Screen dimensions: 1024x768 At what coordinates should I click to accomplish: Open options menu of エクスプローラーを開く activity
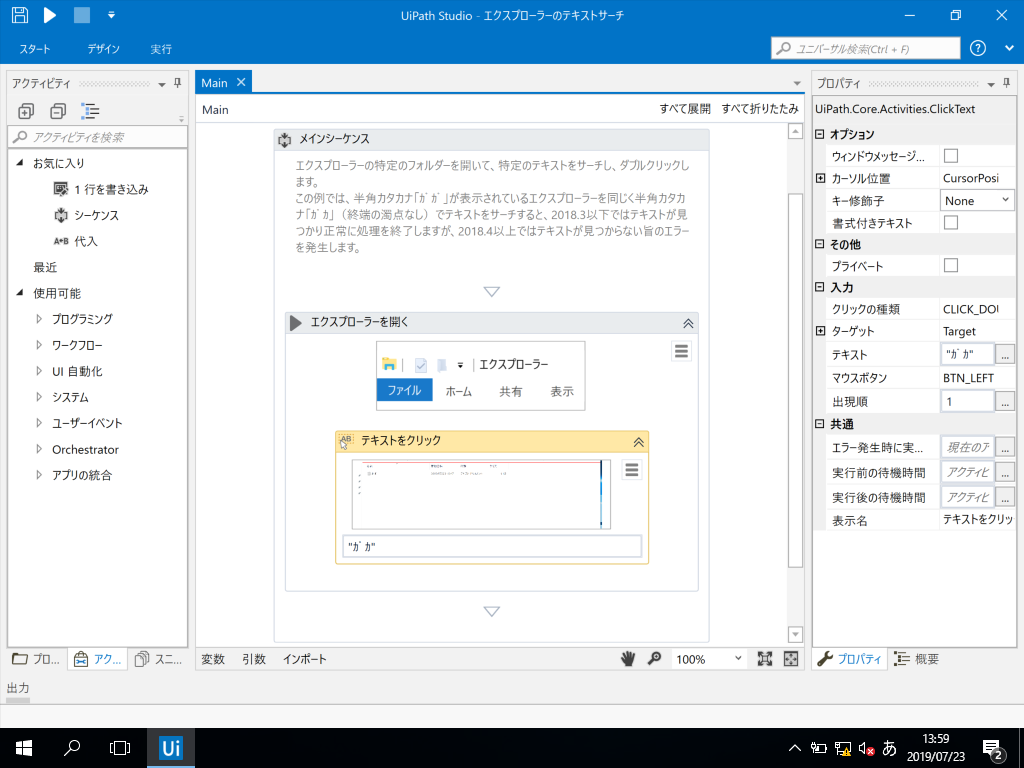(681, 351)
